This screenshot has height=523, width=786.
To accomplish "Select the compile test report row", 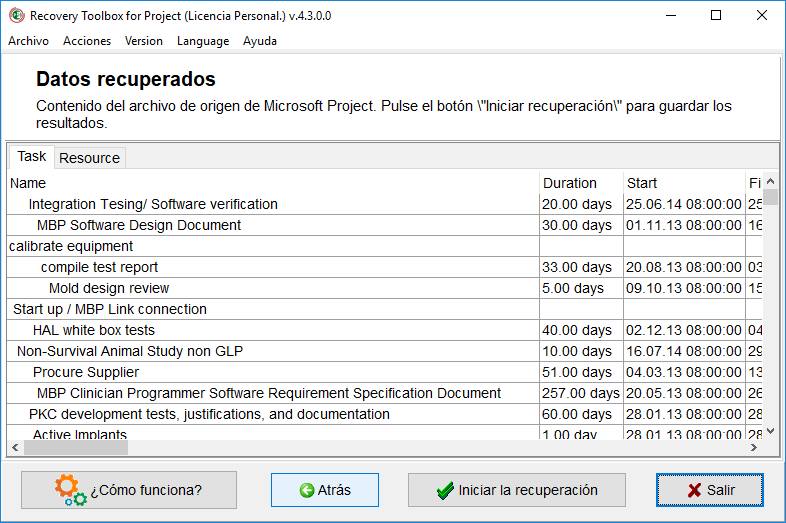I will (384, 267).
